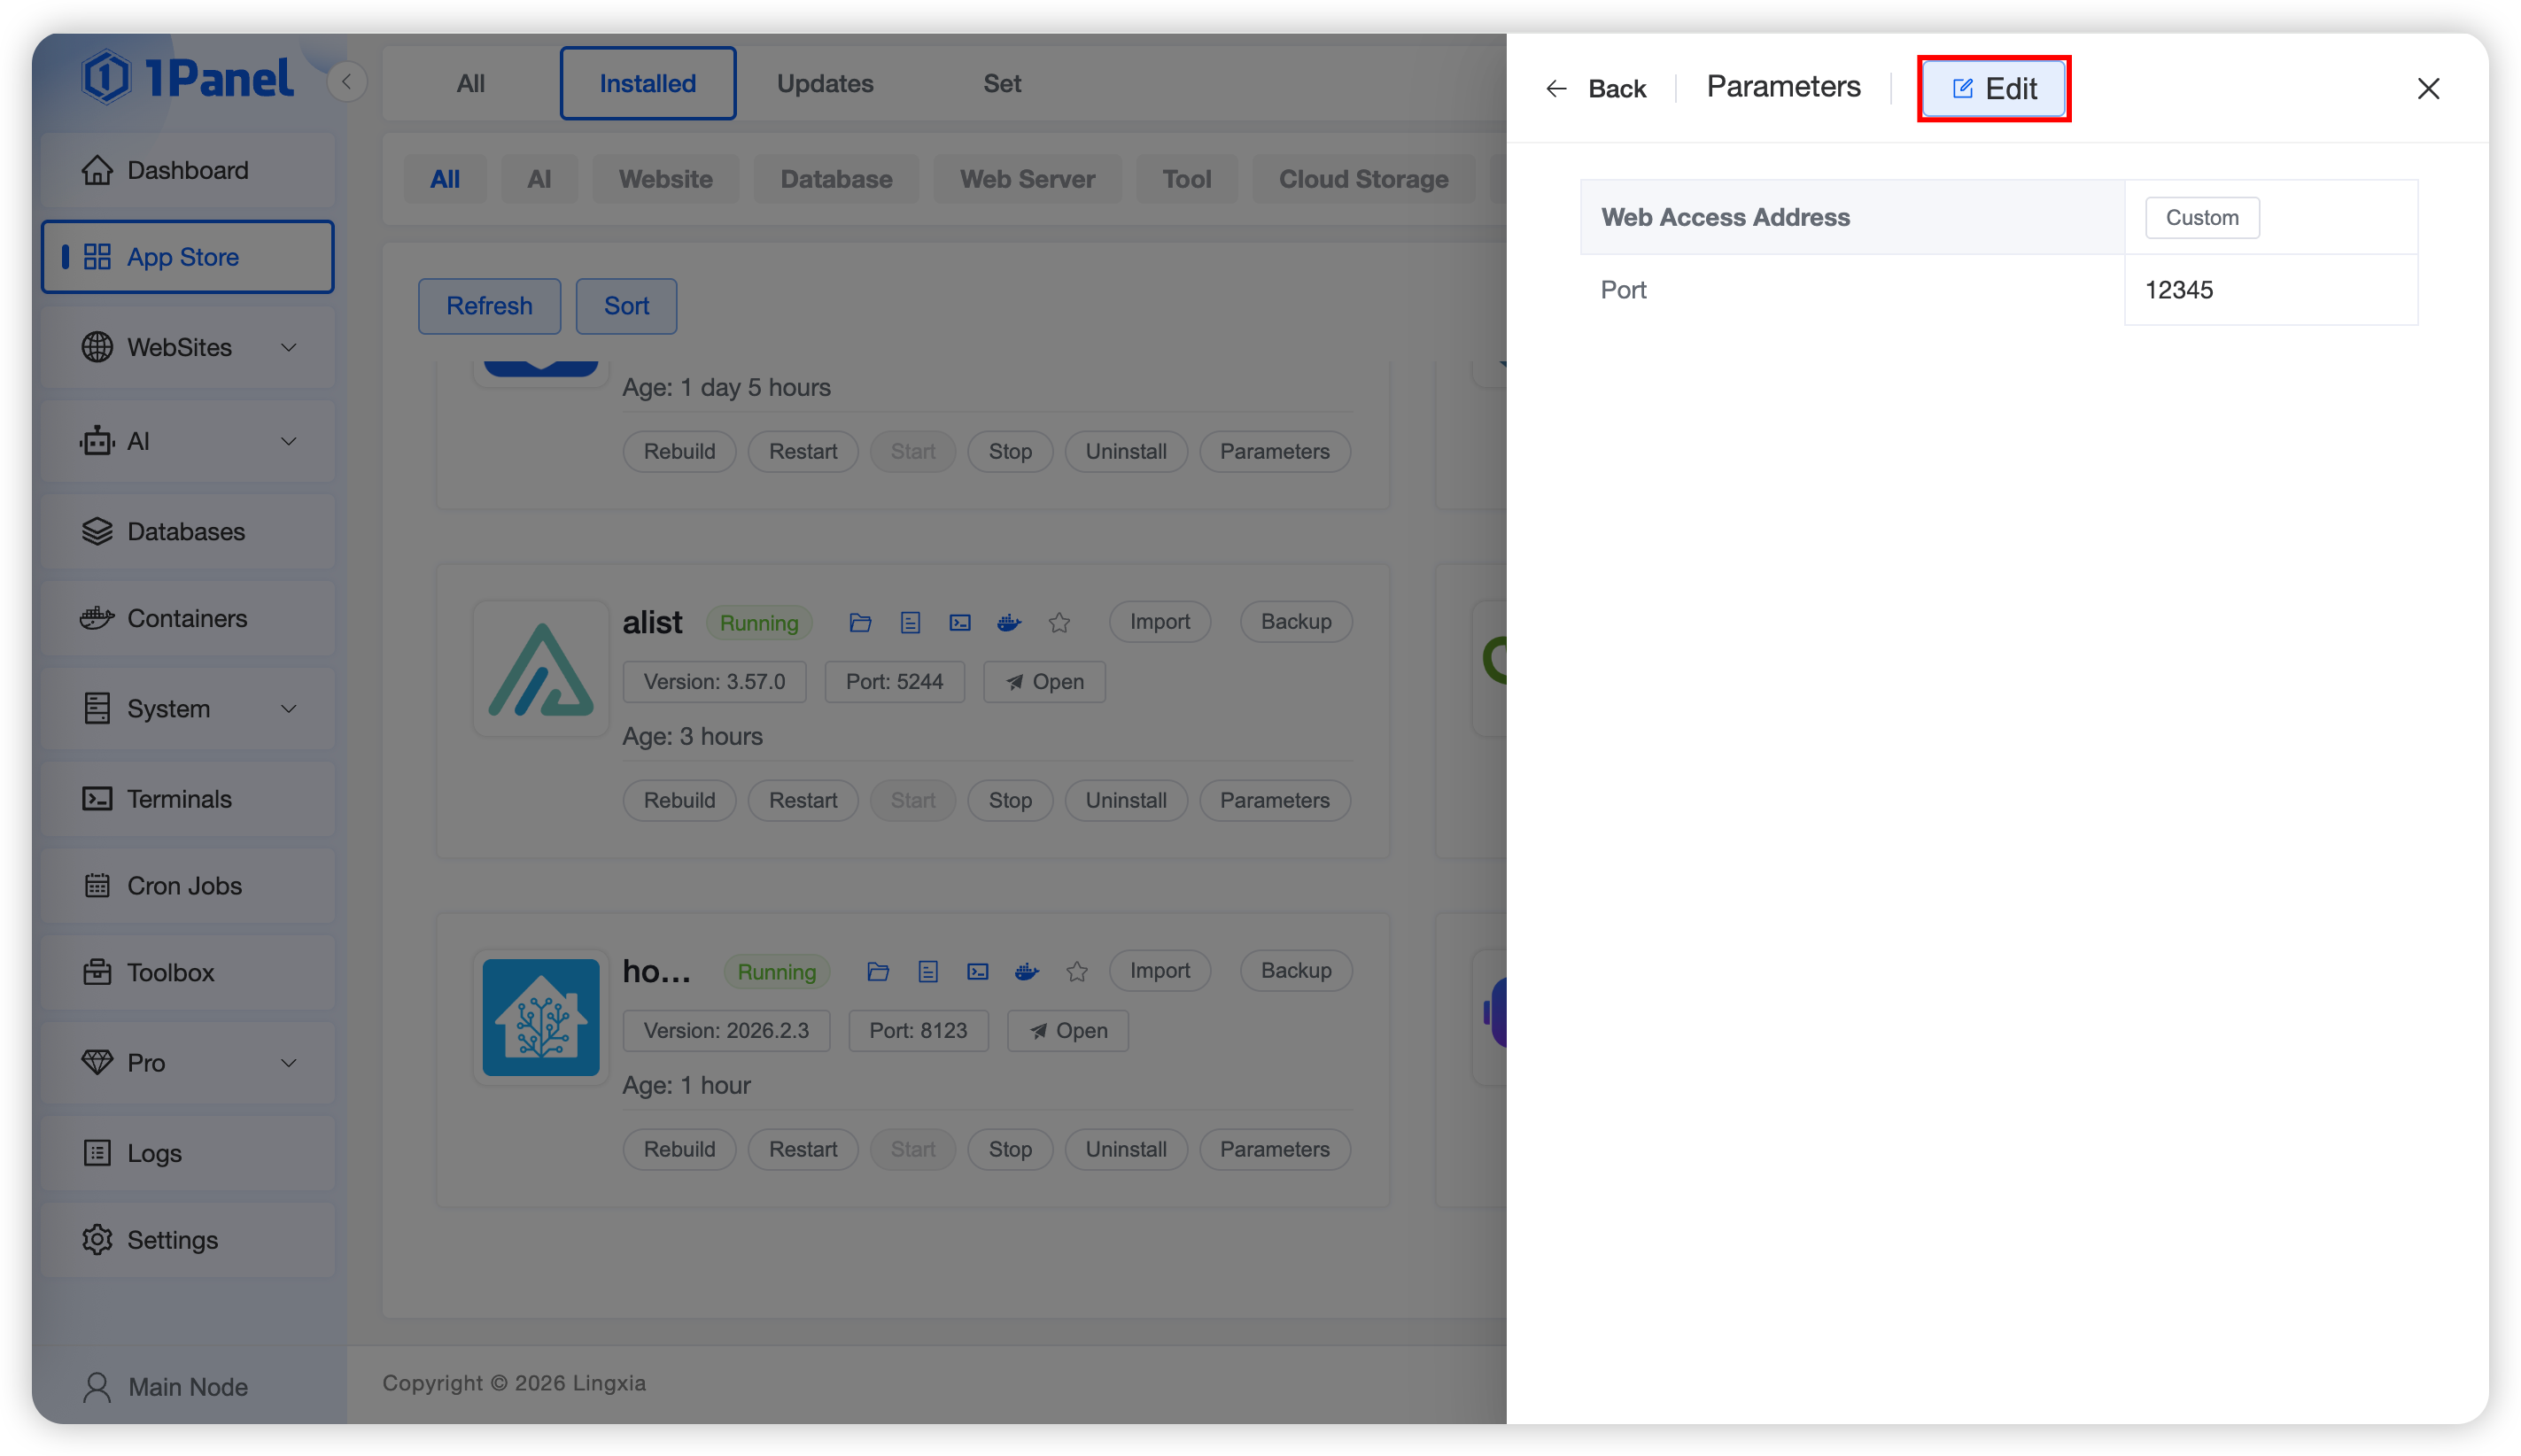Screen dimensions: 2521x1456
Task: Click the alist folder icon
Action: coord(860,623)
